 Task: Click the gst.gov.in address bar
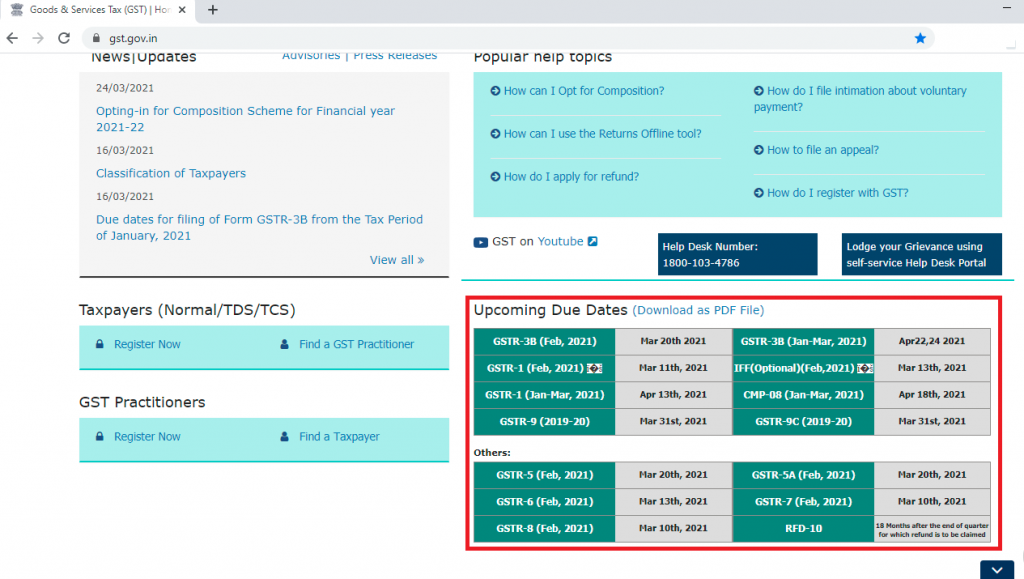(500, 38)
